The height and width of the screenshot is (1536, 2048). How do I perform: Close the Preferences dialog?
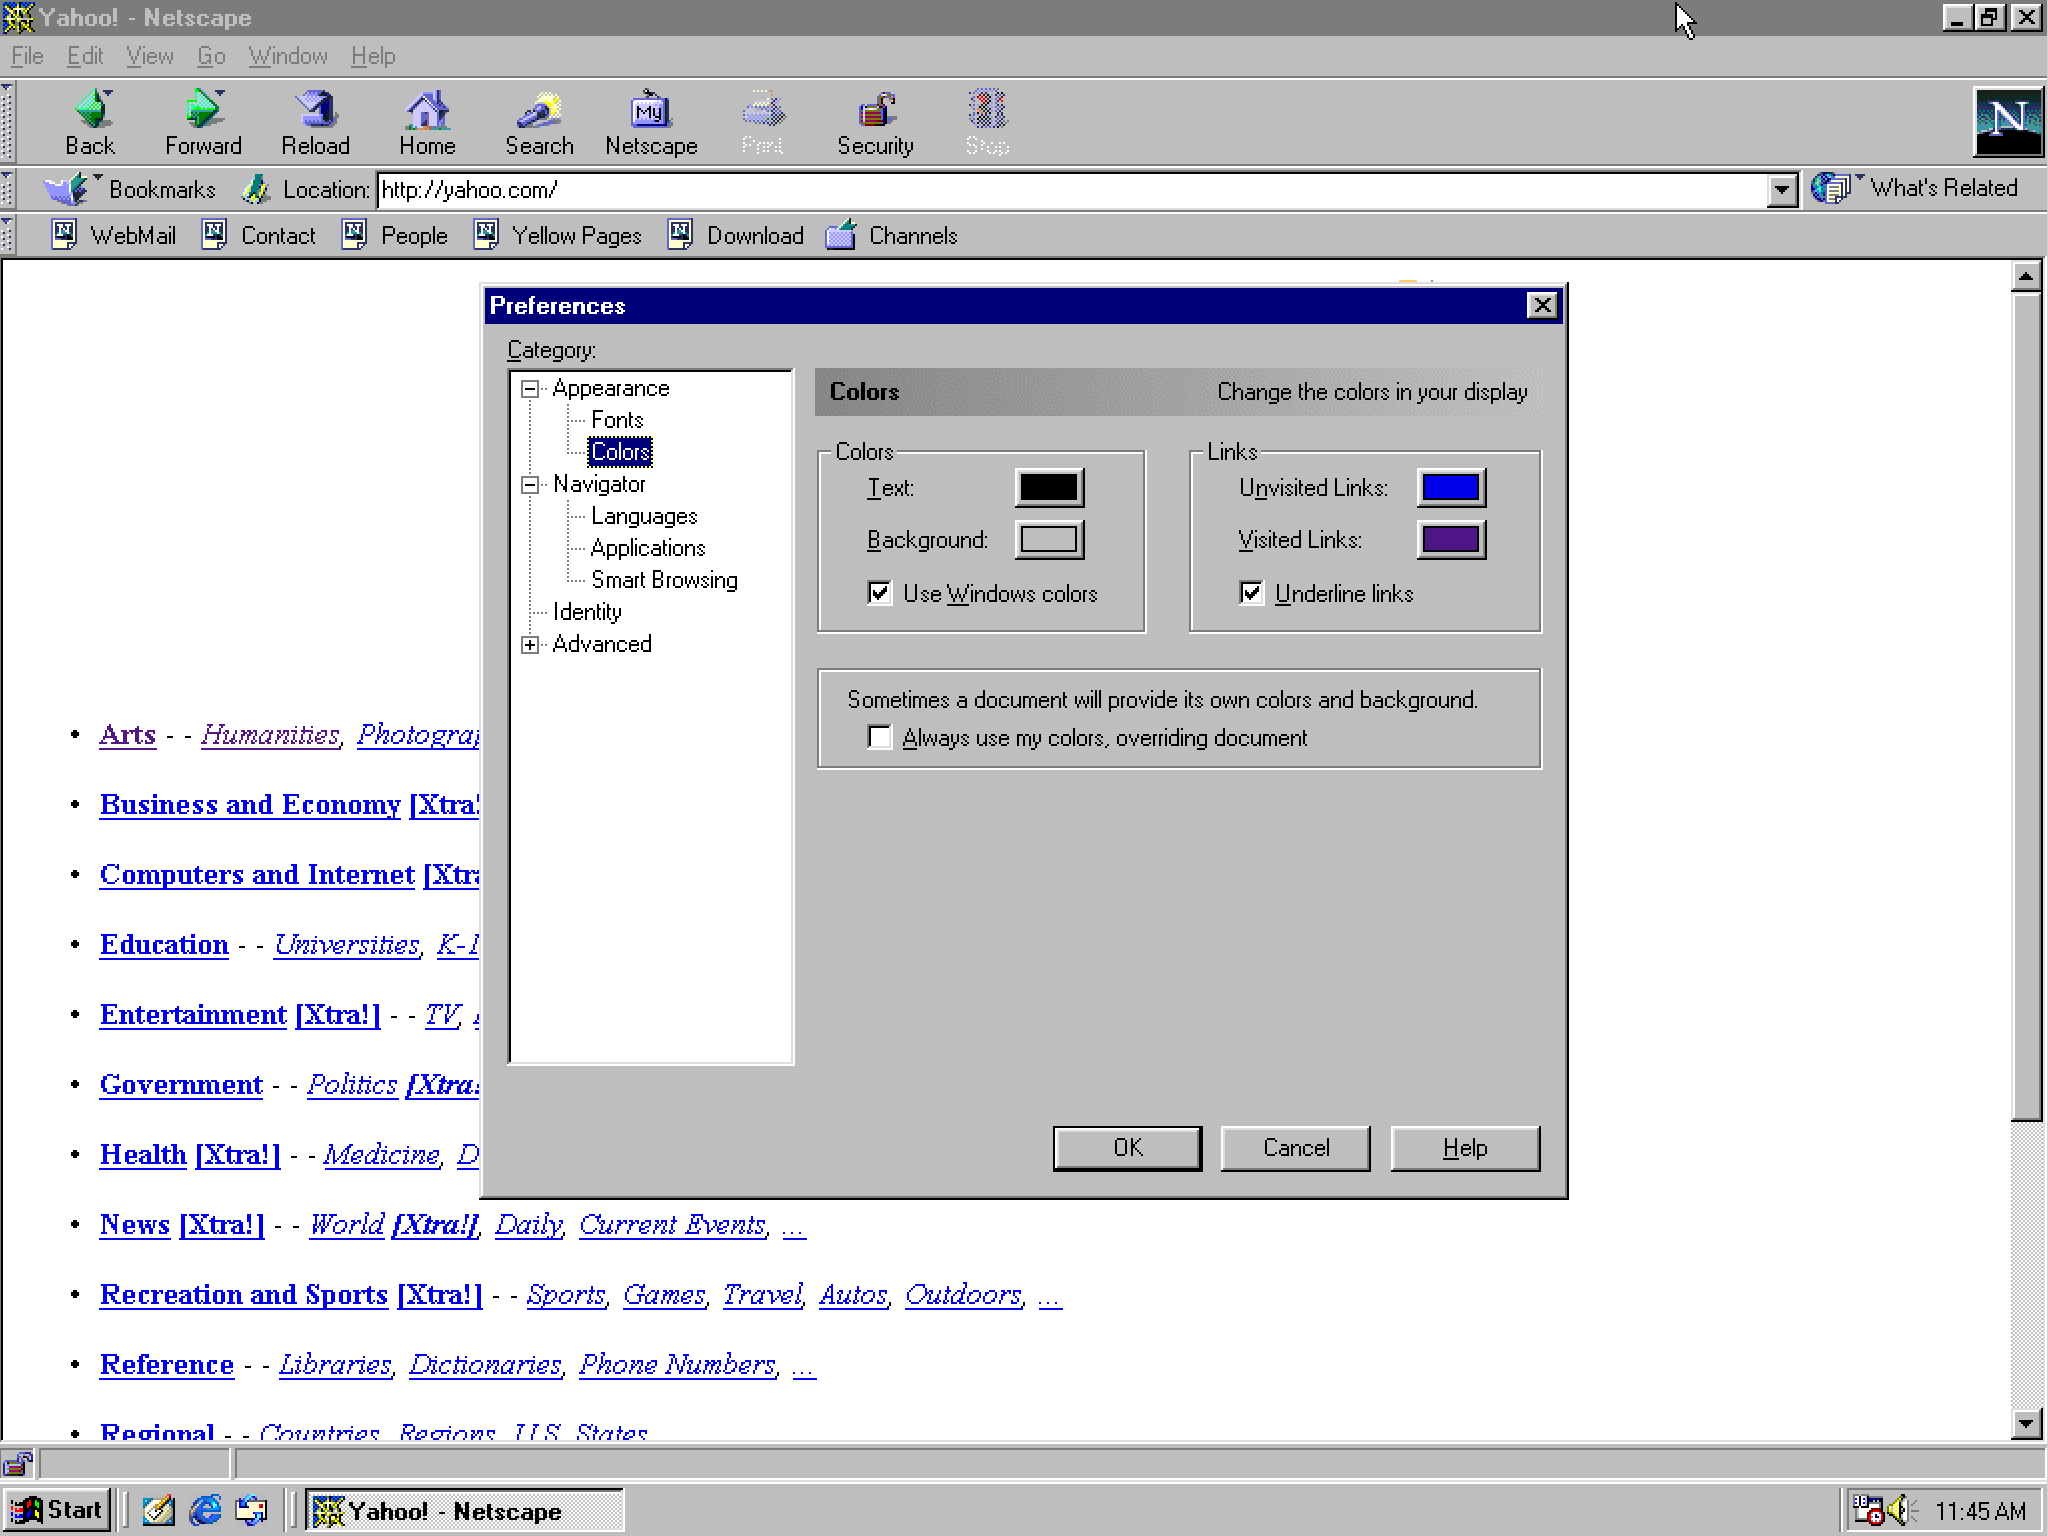click(1543, 305)
